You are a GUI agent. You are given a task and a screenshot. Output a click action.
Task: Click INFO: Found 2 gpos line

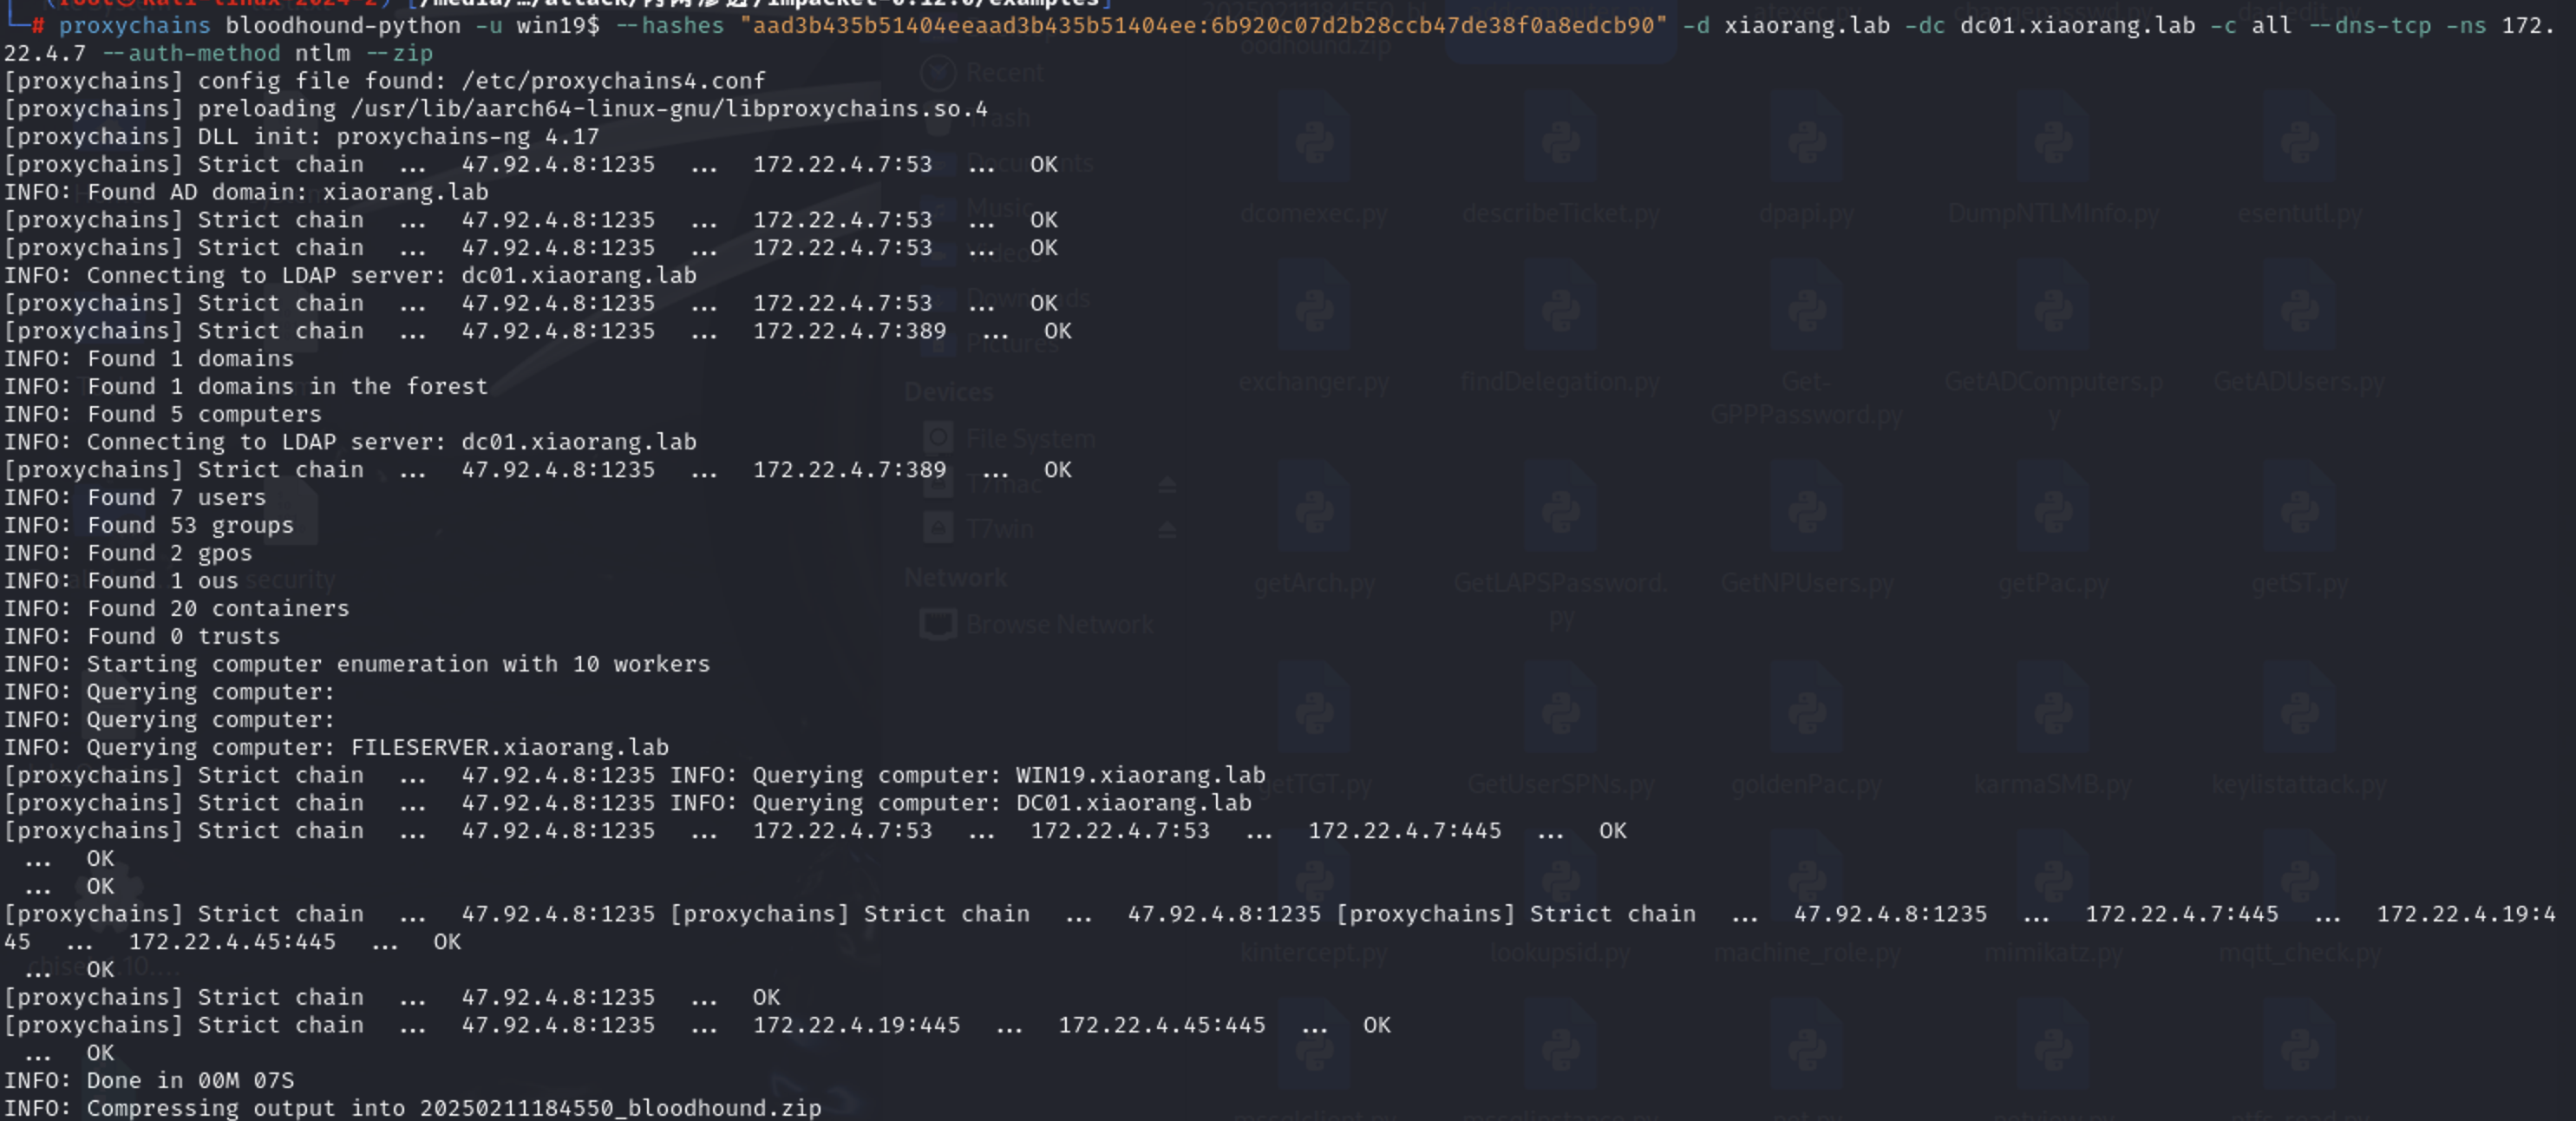pos(128,553)
